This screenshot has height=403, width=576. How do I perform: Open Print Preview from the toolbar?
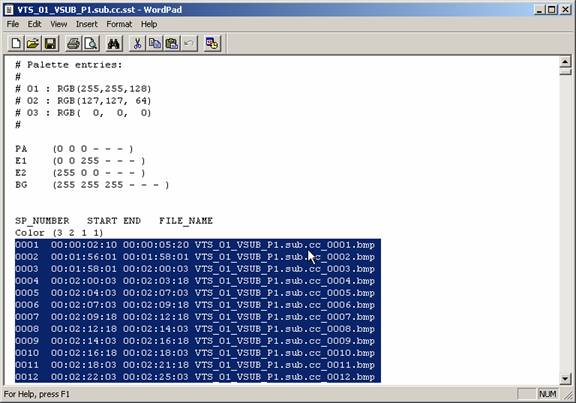[90, 44]
